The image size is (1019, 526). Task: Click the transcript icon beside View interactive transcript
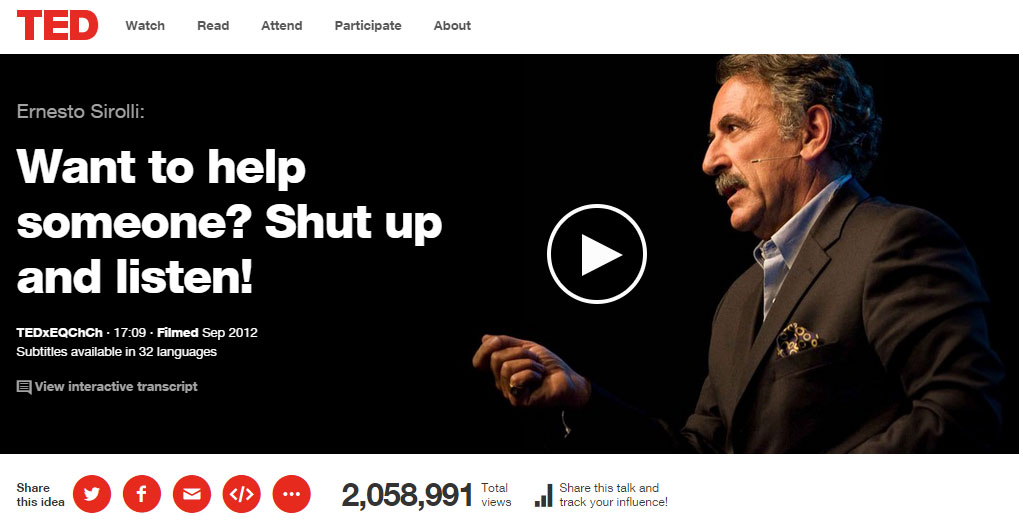24,388
